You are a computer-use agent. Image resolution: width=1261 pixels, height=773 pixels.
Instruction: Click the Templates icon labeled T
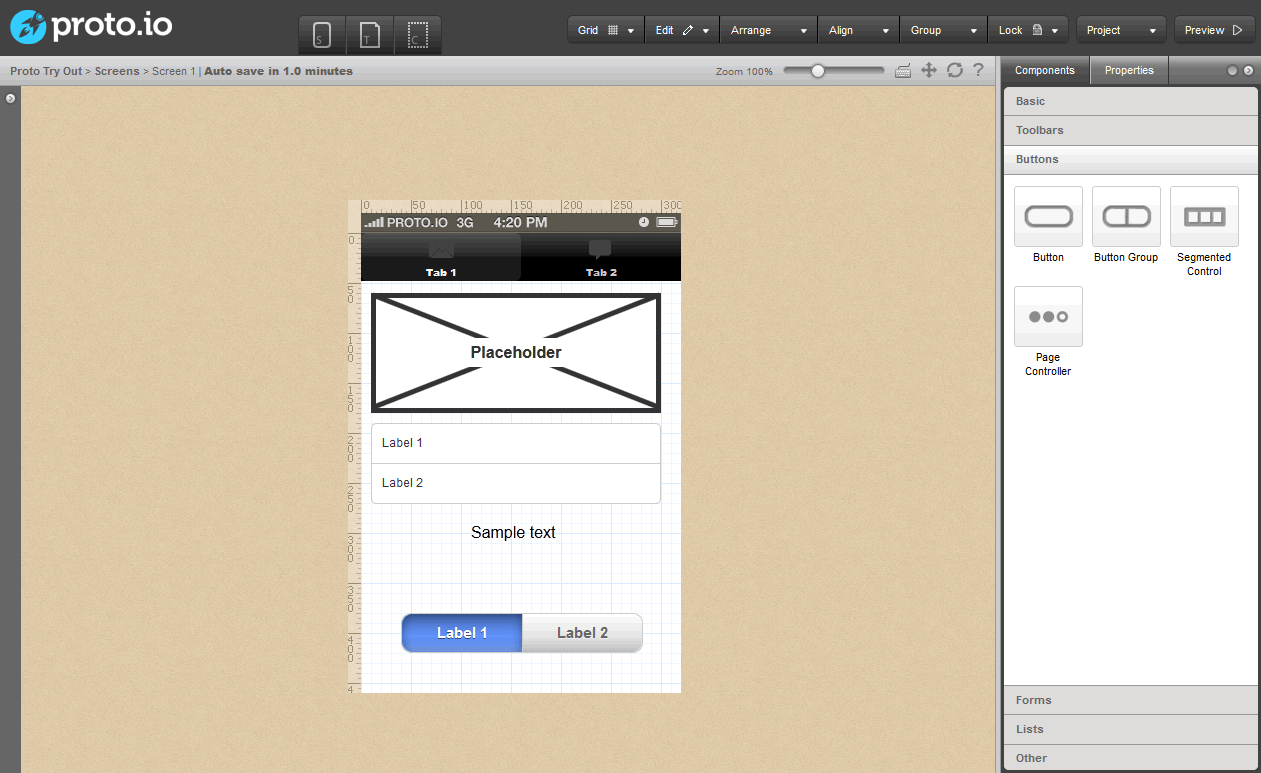[x=371, y=34]
